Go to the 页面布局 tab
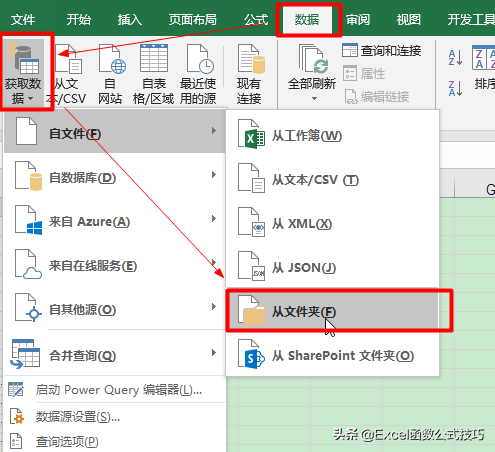 click(x=193, y=20)
